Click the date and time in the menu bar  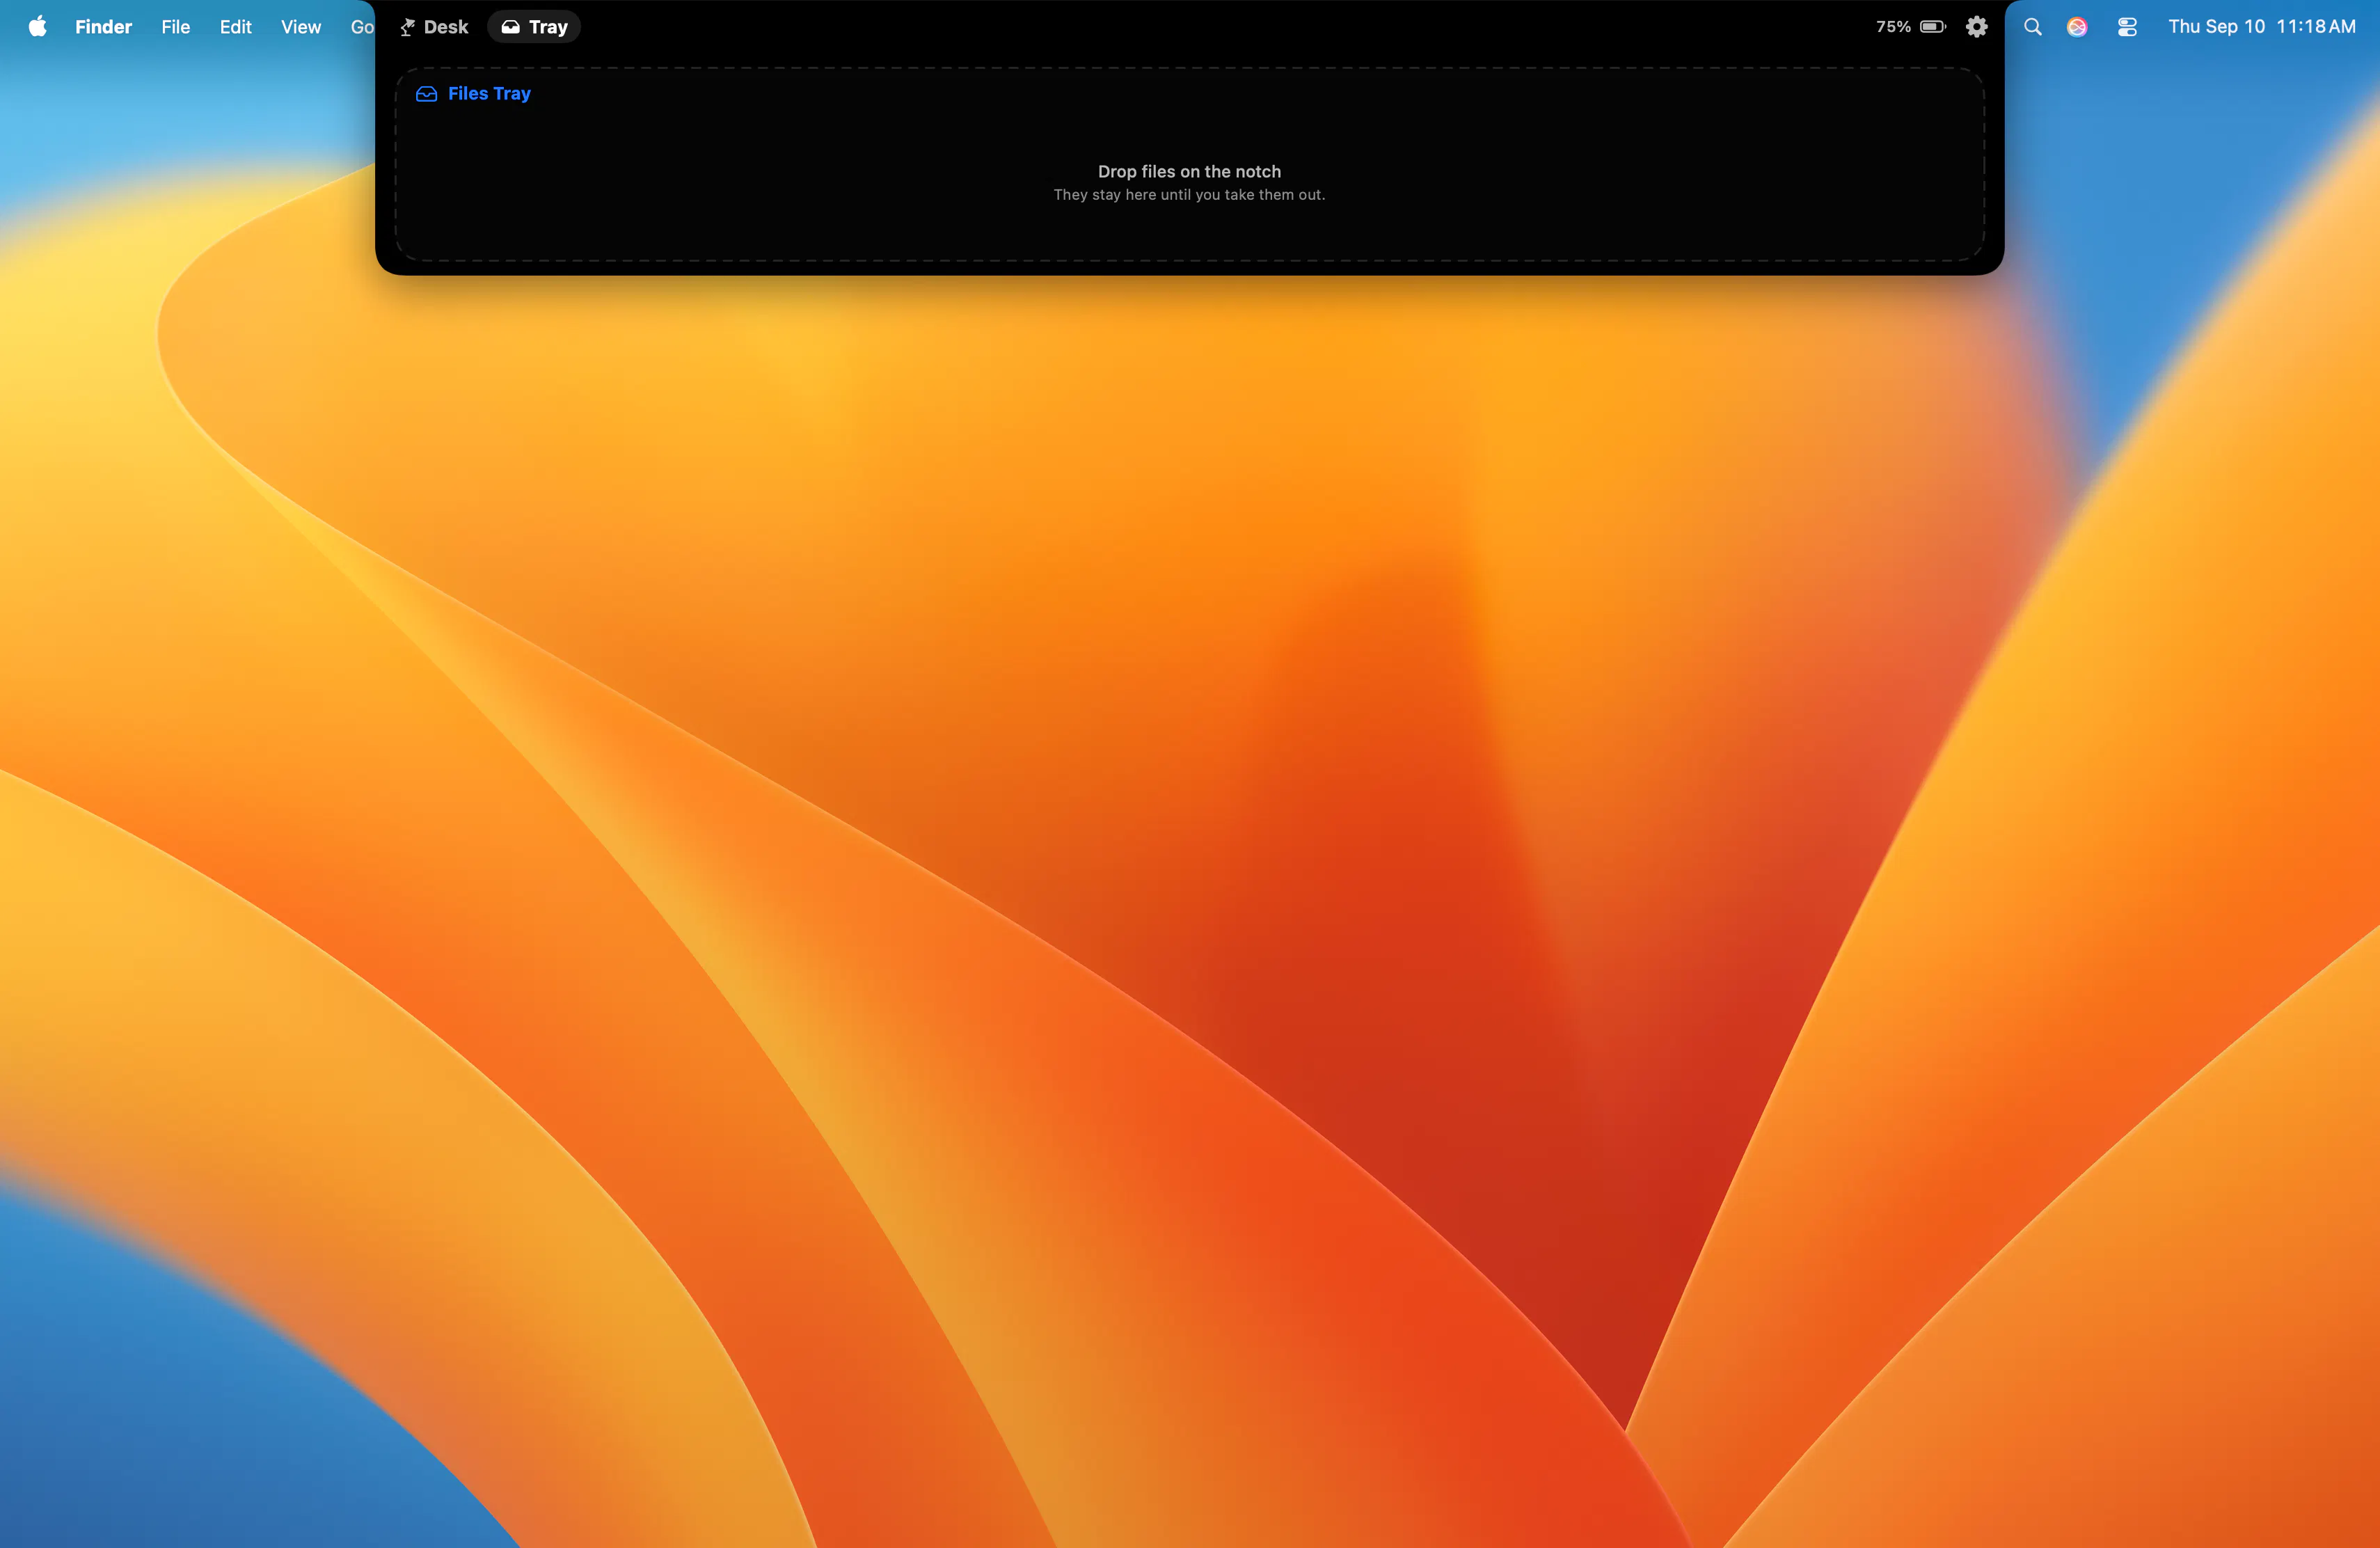[x=2262, y=27]
